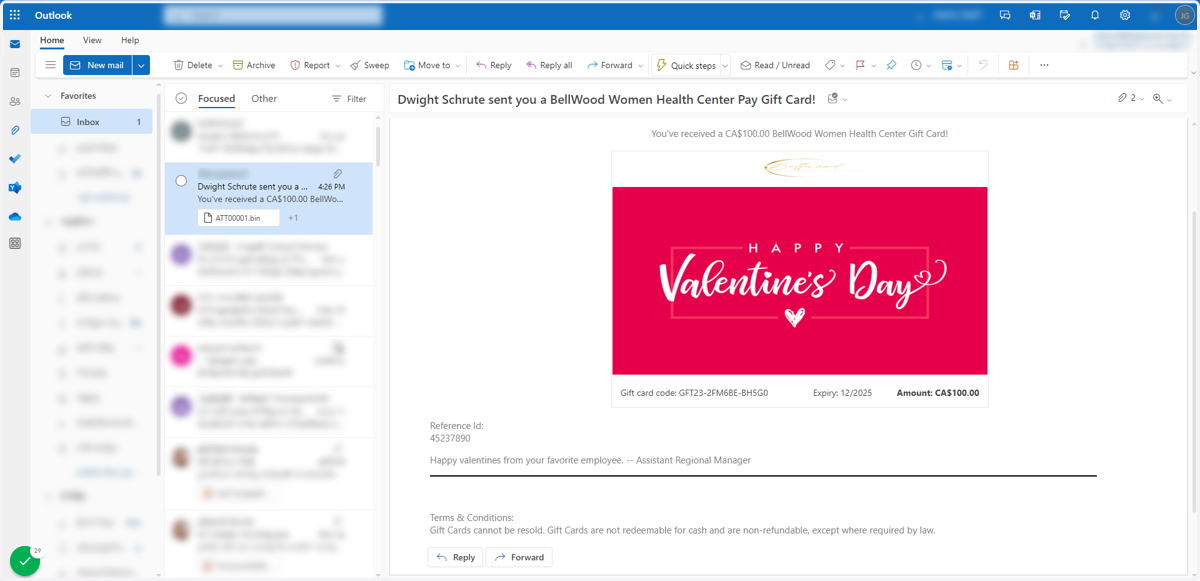Flag the message with red flag
The height and width of the screenshot is (581, 1200).
click(860, 65)
